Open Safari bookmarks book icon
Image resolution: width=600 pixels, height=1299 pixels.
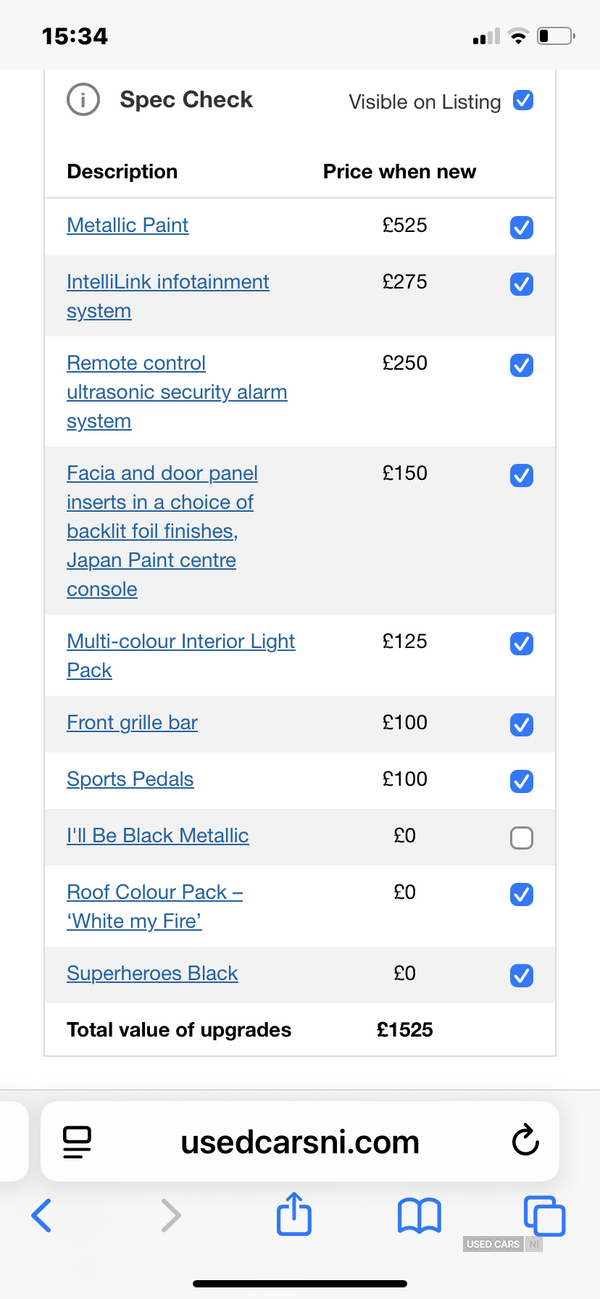(x=419, y=1216)
